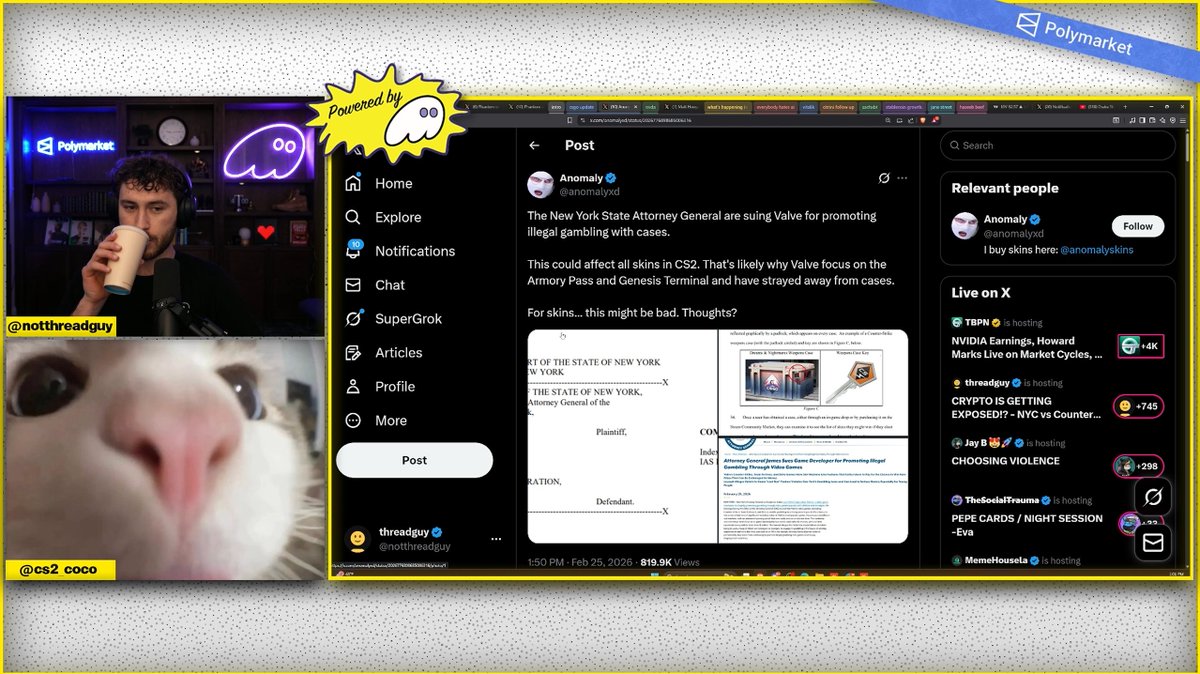Click inside the Search field

tap(1058, 145)
